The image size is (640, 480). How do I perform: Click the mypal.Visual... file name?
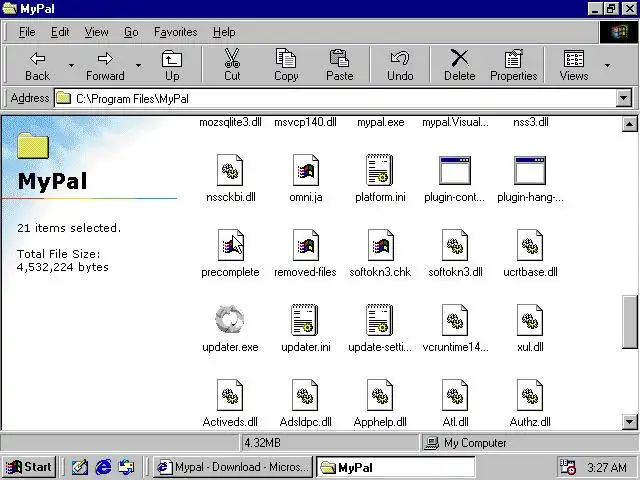coord(455,122)
